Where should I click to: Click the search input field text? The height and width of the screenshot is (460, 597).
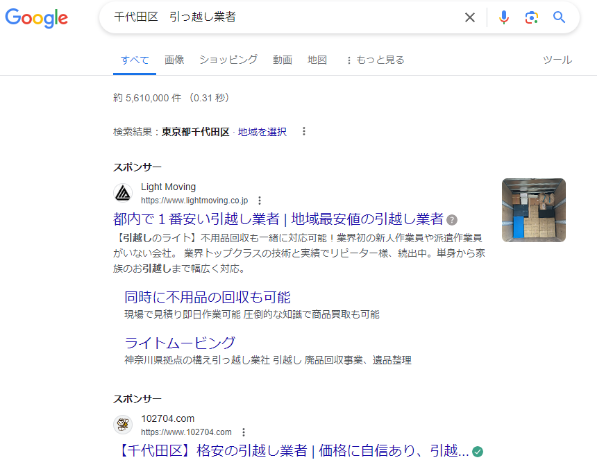pyautogui.click(x=175, y=17)
